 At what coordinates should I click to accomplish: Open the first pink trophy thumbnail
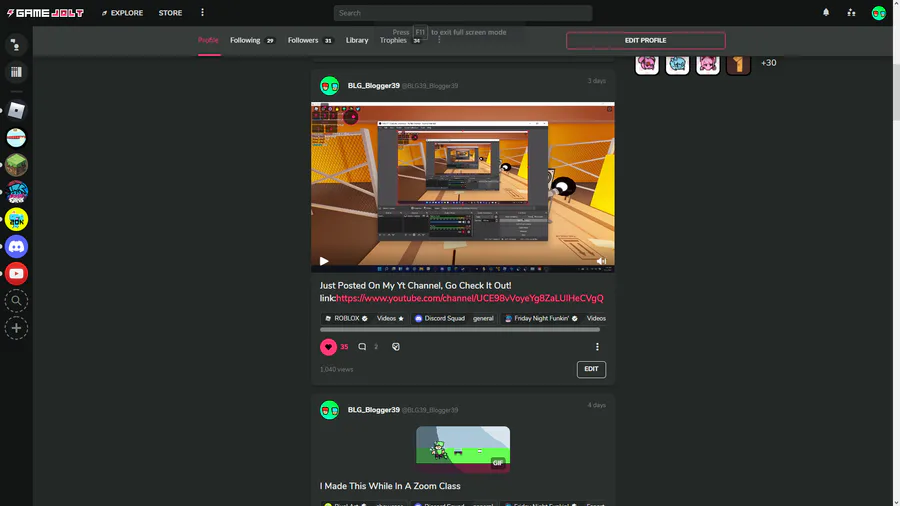click(647, 63)
